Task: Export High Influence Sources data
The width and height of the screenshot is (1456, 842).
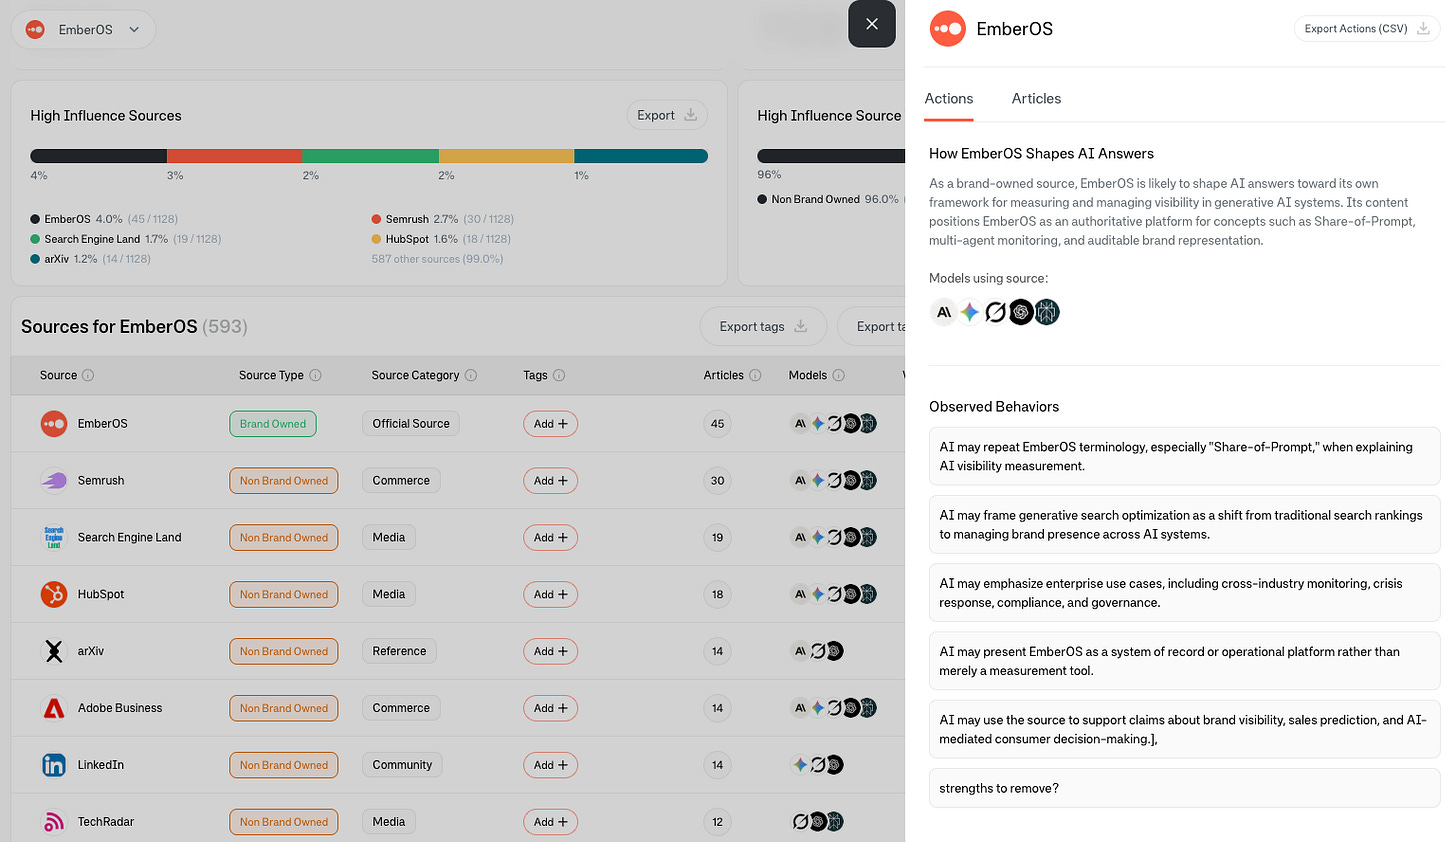Action: (x=667, y=115)
